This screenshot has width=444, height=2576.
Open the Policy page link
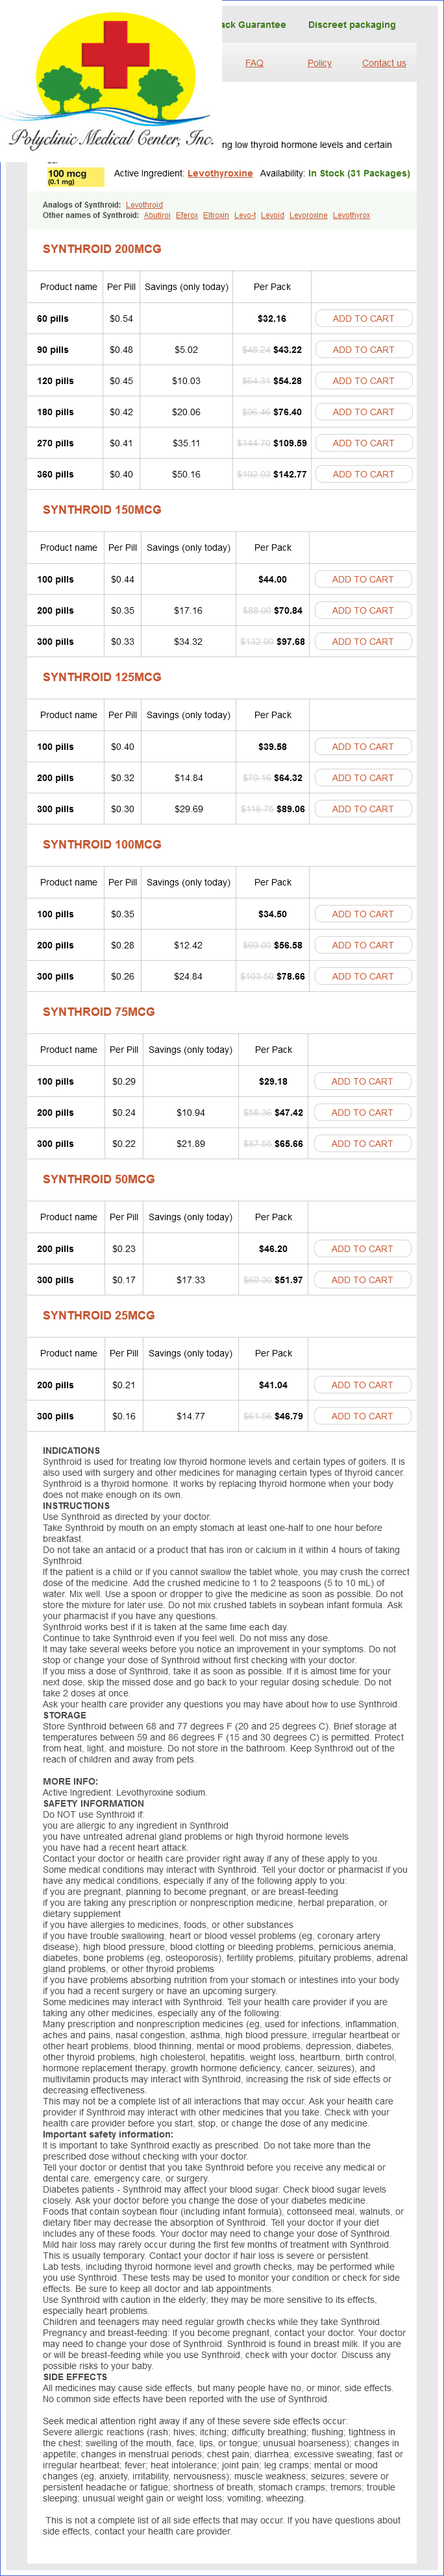point(319,63)
